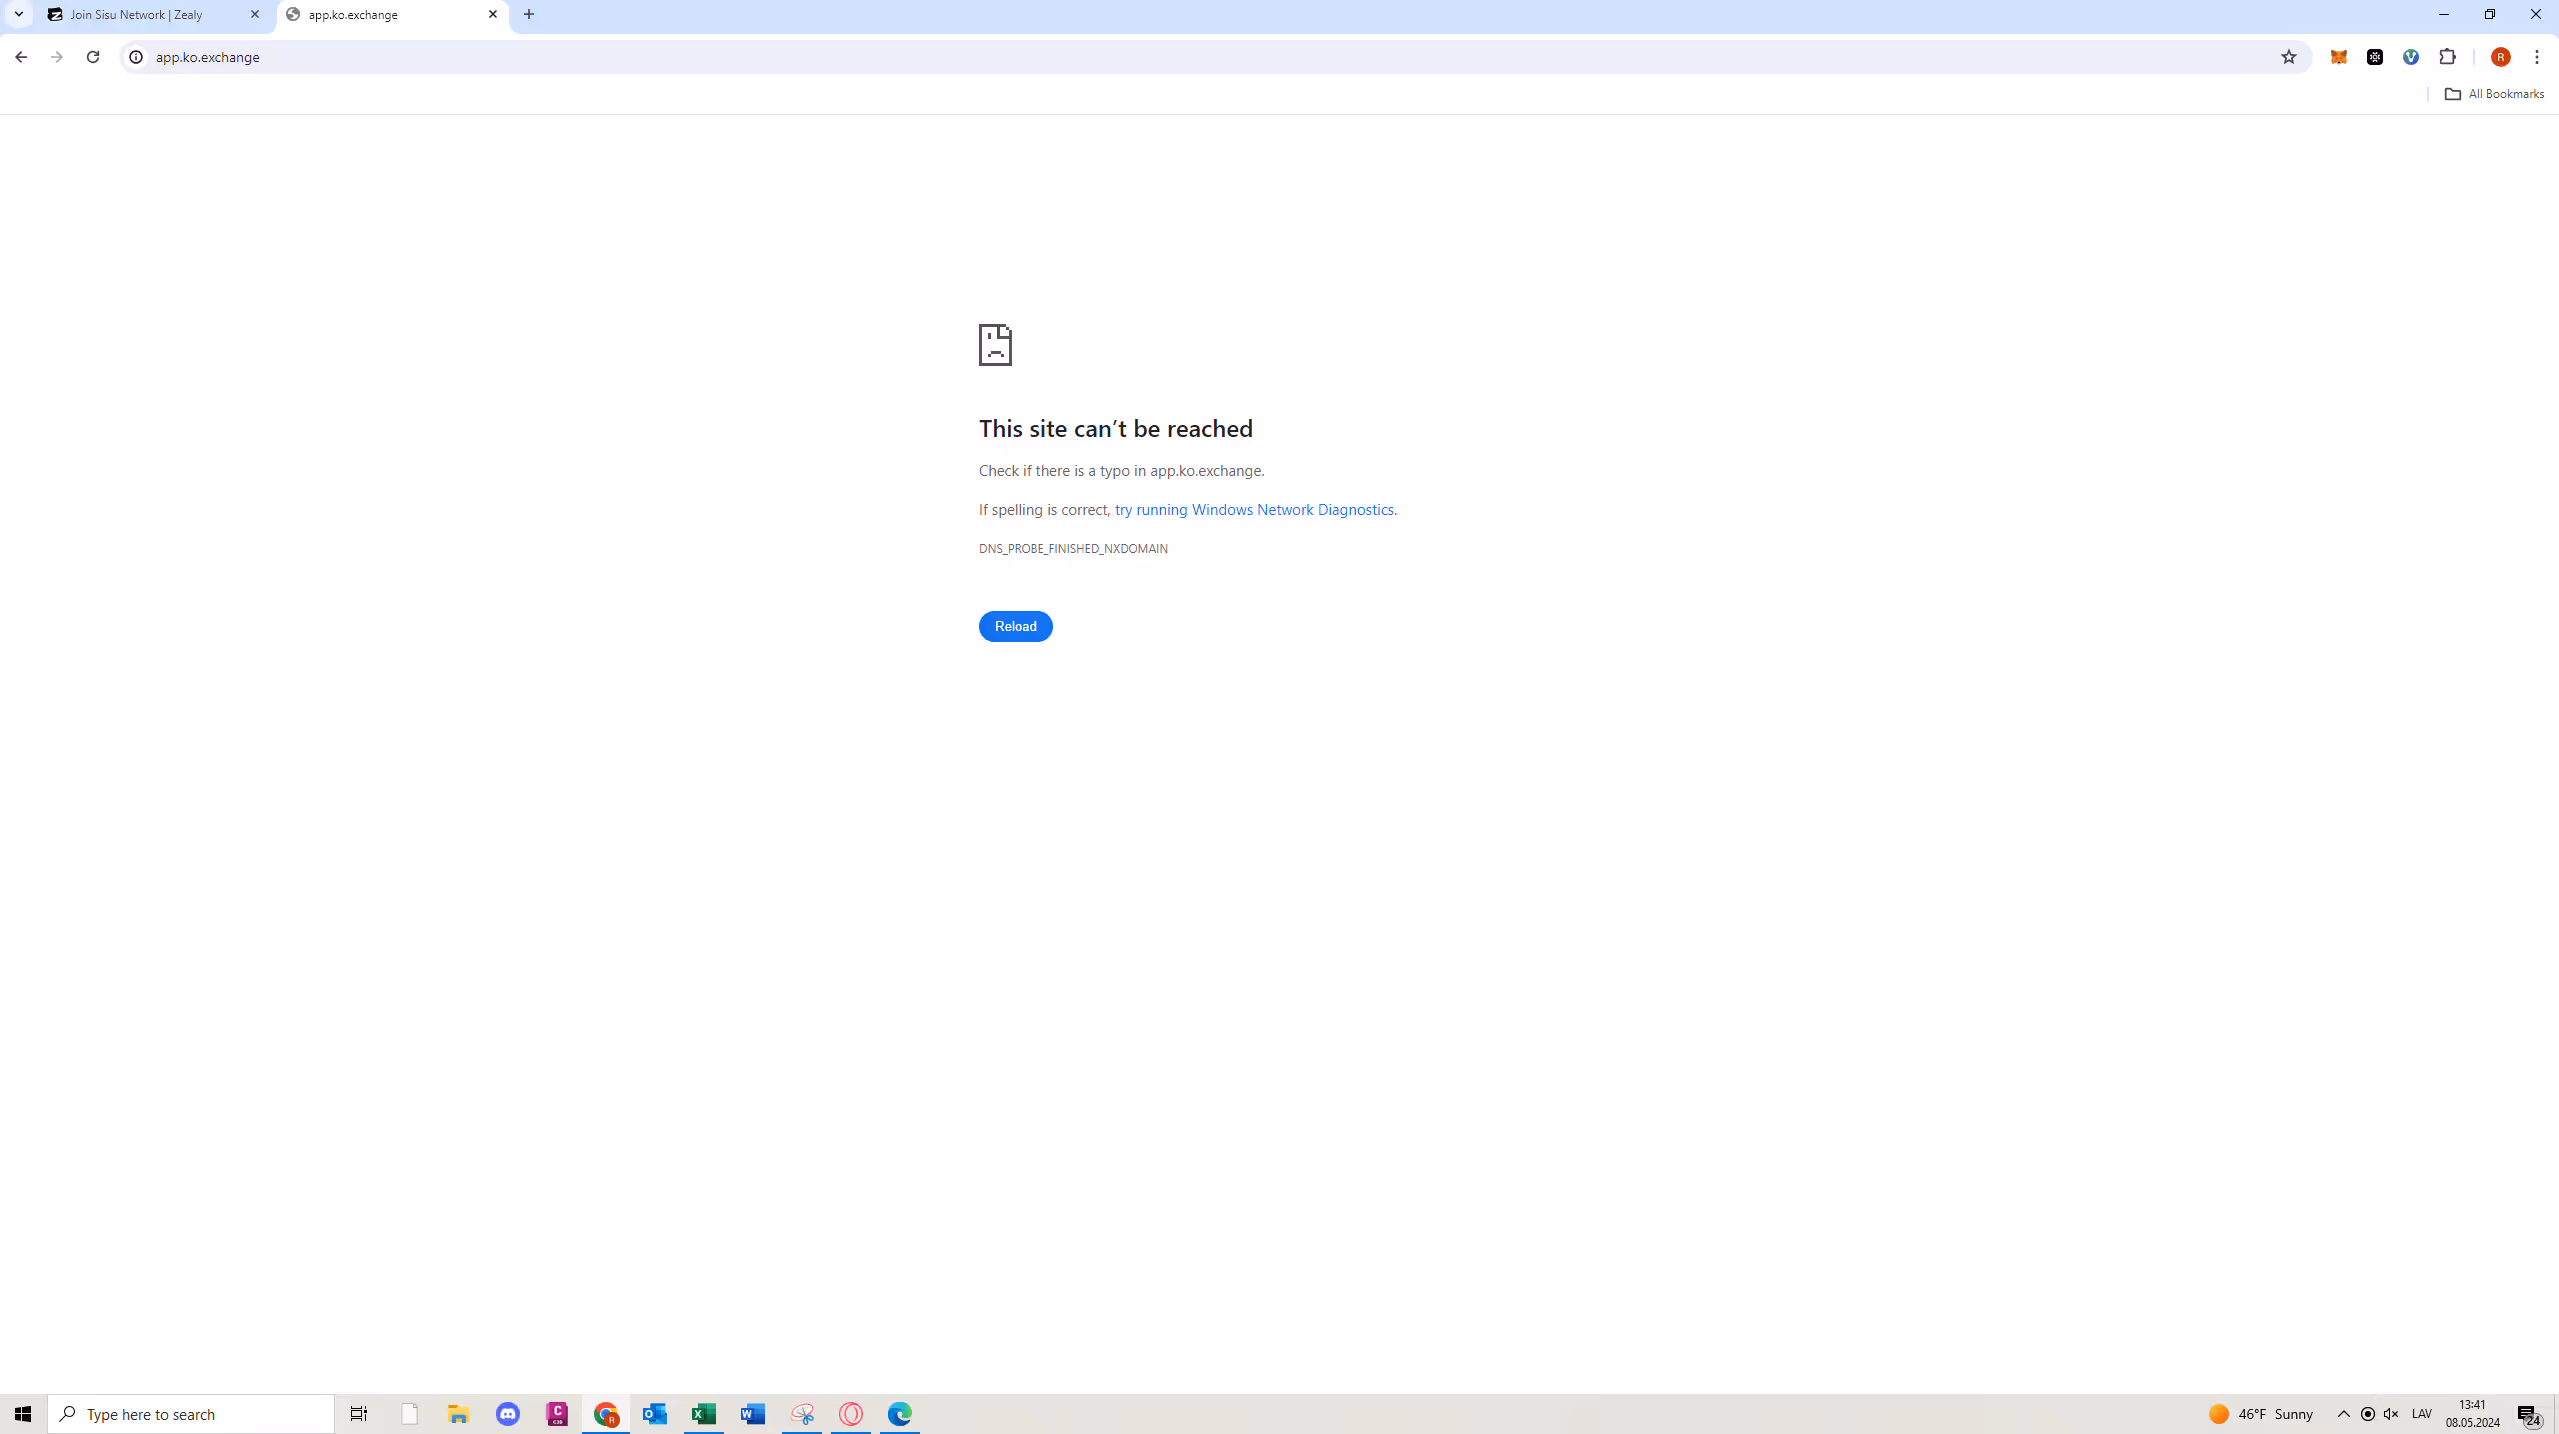Open the Extensions puzzle-piece menu

pyautogui.click(x=2447, y=57)
